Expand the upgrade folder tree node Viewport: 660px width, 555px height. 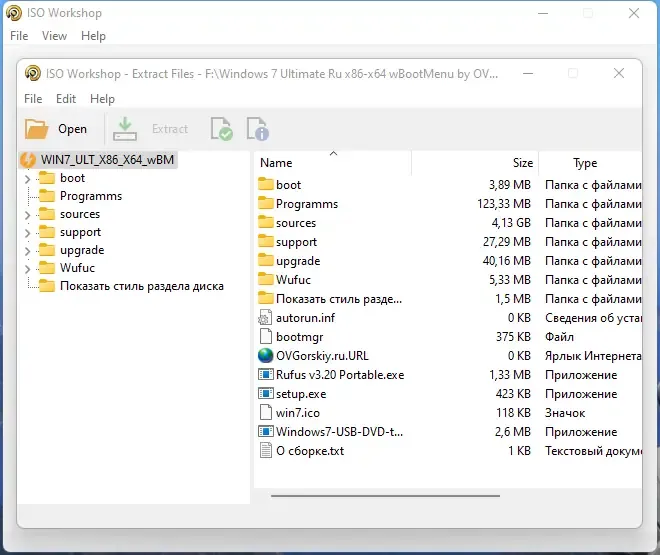(x=27, y=251)
